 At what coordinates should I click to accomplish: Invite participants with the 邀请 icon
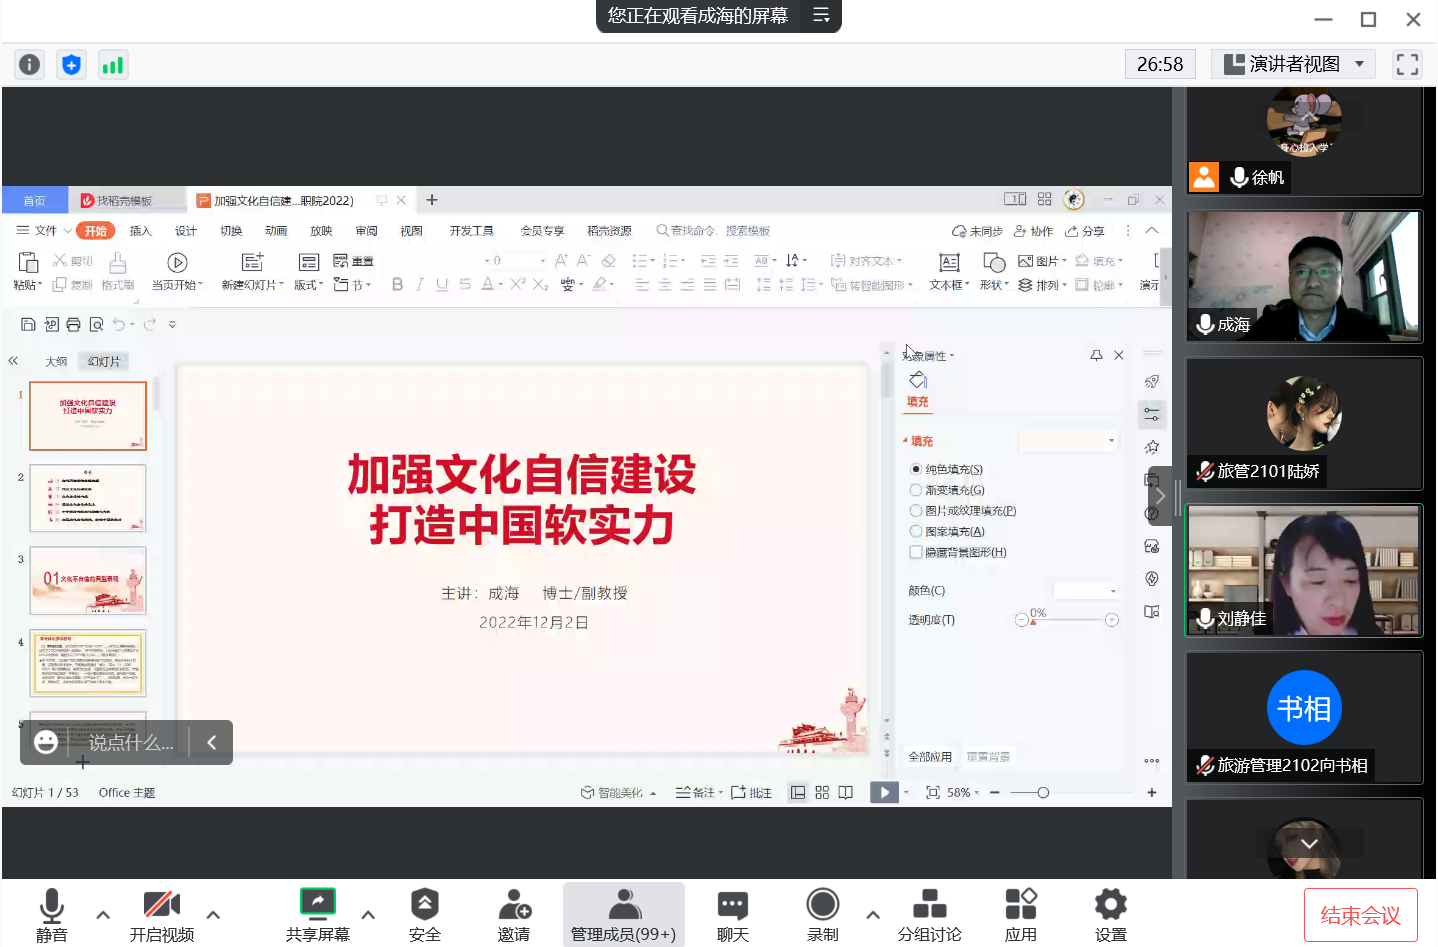click(514, 915)
